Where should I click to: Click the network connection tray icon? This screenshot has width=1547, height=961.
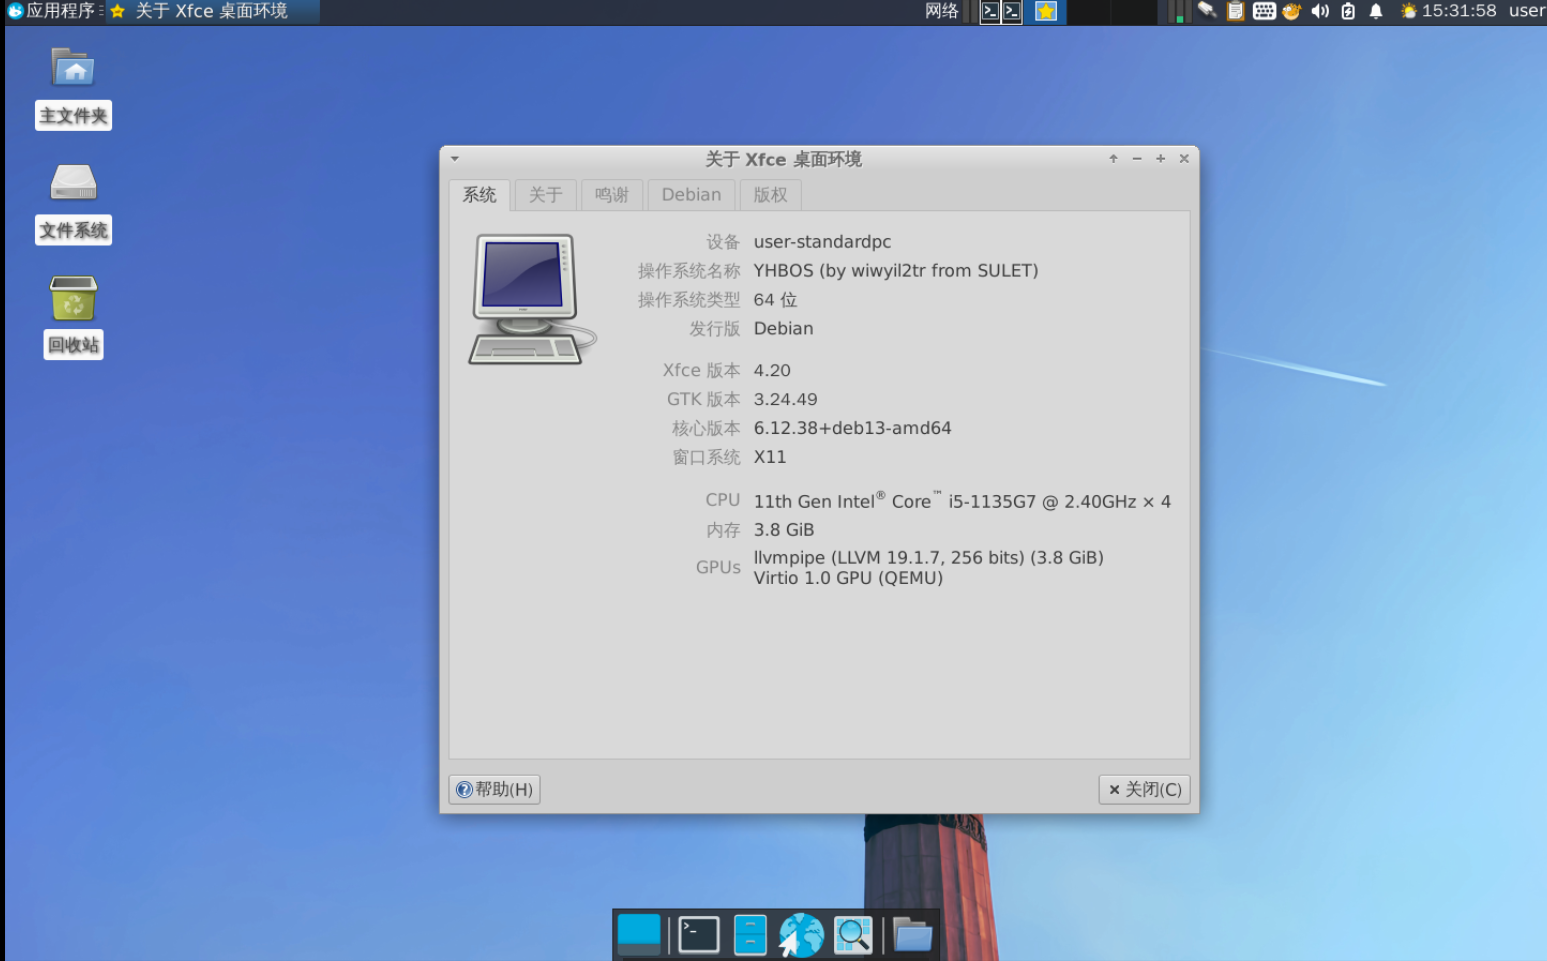pos(1207,11)
